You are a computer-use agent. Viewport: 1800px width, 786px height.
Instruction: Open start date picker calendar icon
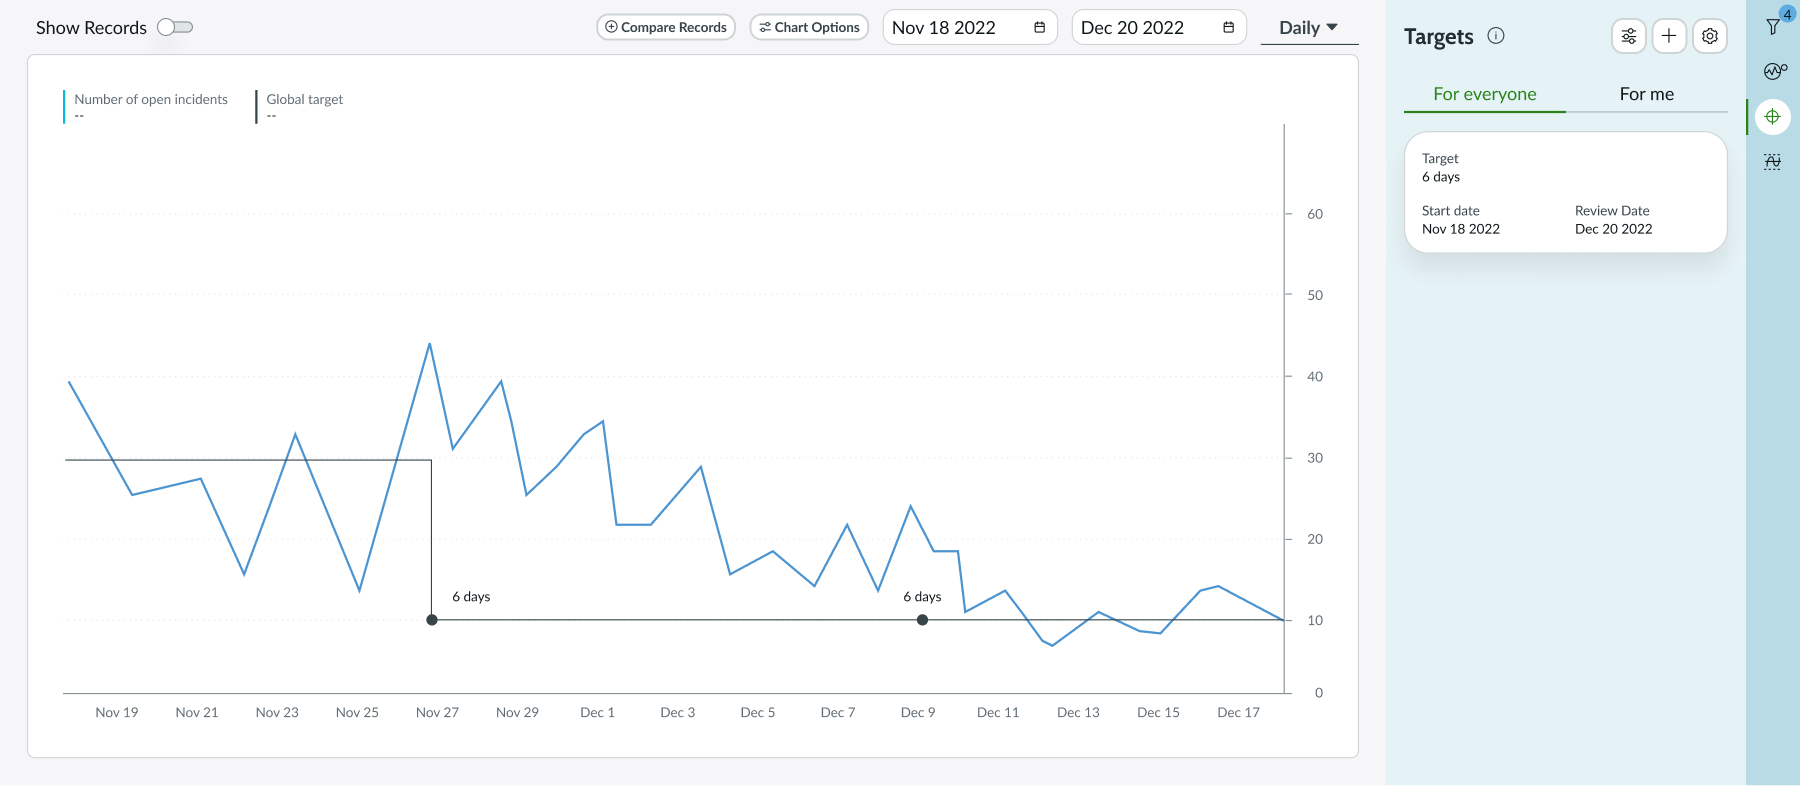(1039, 28)
